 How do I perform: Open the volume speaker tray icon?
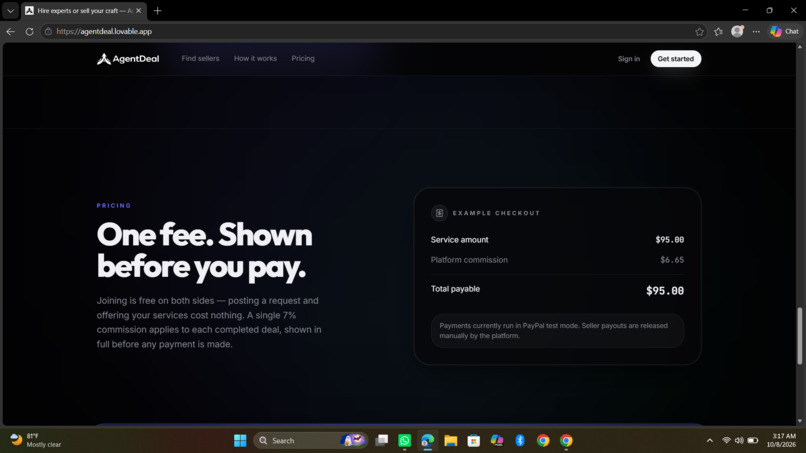pyautogui.click(x=739, y=441)
